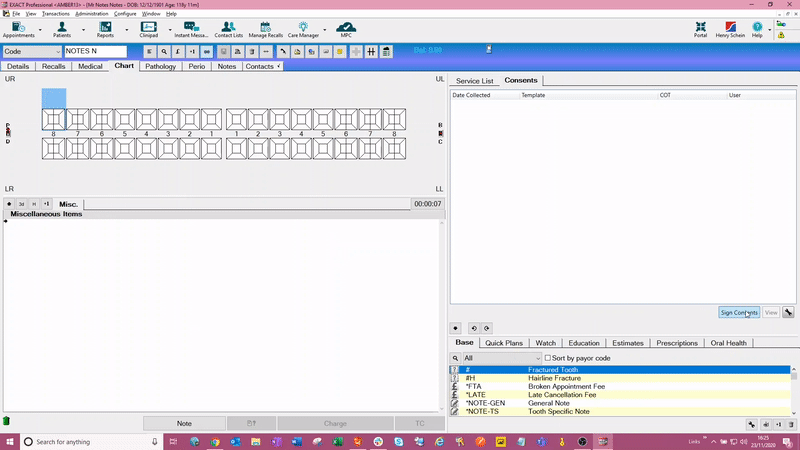The image size is (800, 450).
Task: Switch to the Medical tab
Action: [x=90, y=66]
